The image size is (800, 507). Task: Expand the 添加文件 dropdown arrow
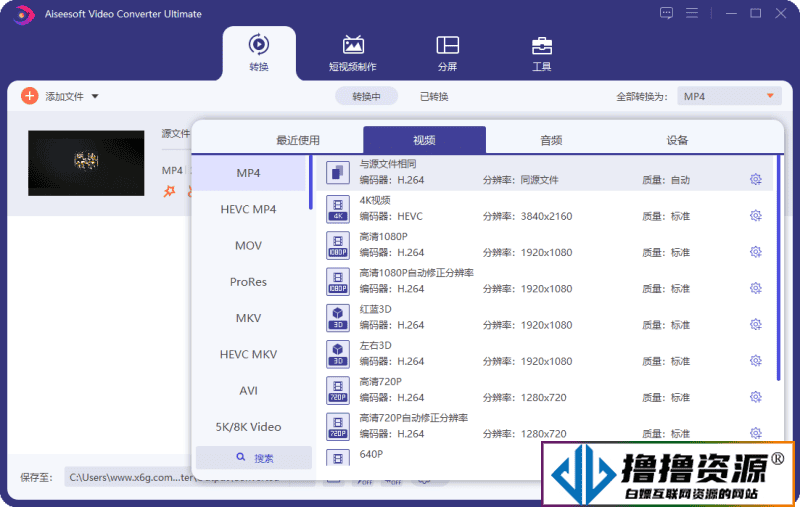(x=95, y=96)
